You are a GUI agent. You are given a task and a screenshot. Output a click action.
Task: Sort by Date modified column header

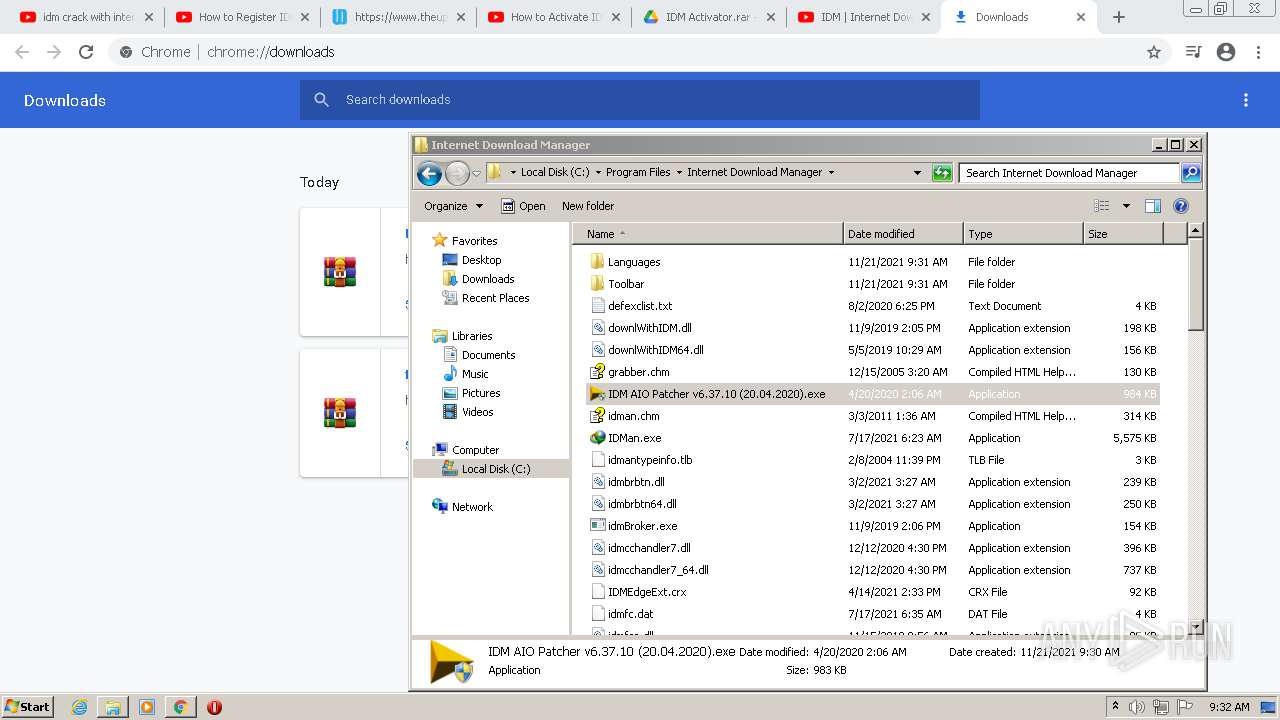[903, 234]
